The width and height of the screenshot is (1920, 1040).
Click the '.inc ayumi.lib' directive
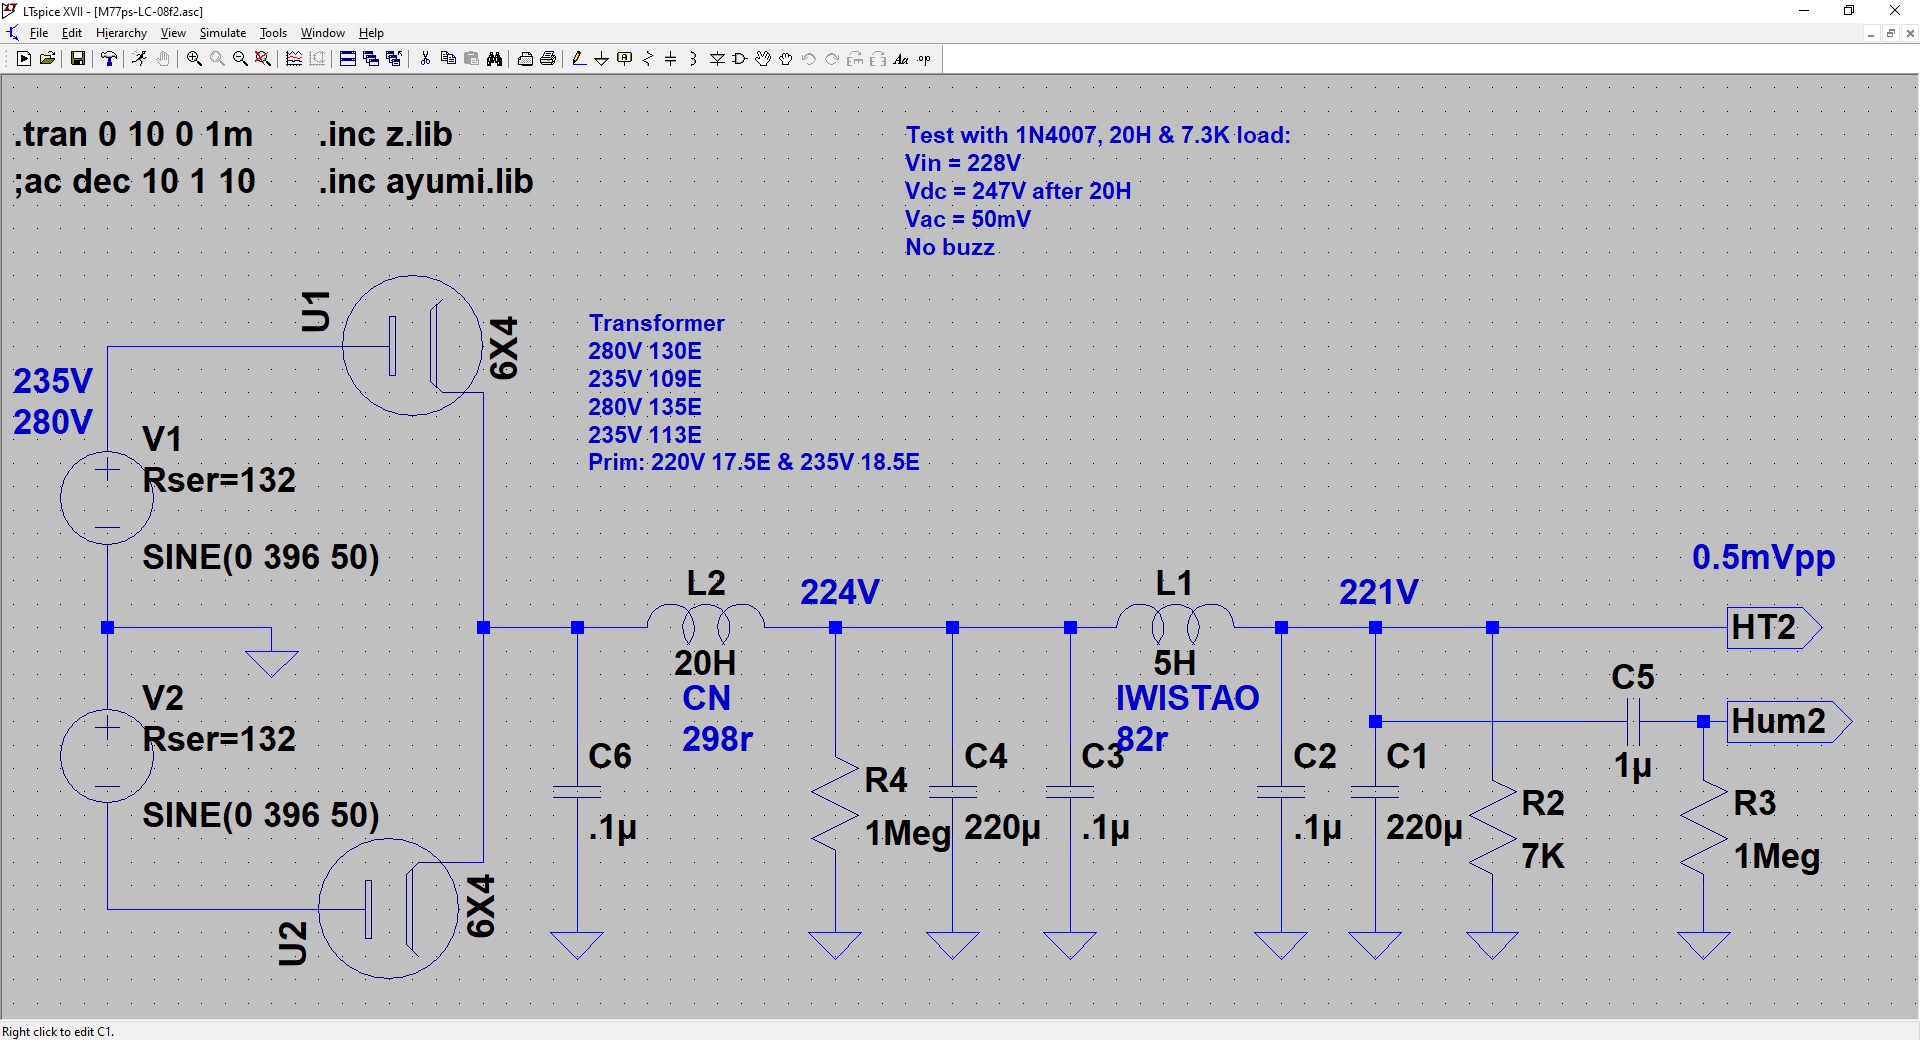(x=426, y=181)
